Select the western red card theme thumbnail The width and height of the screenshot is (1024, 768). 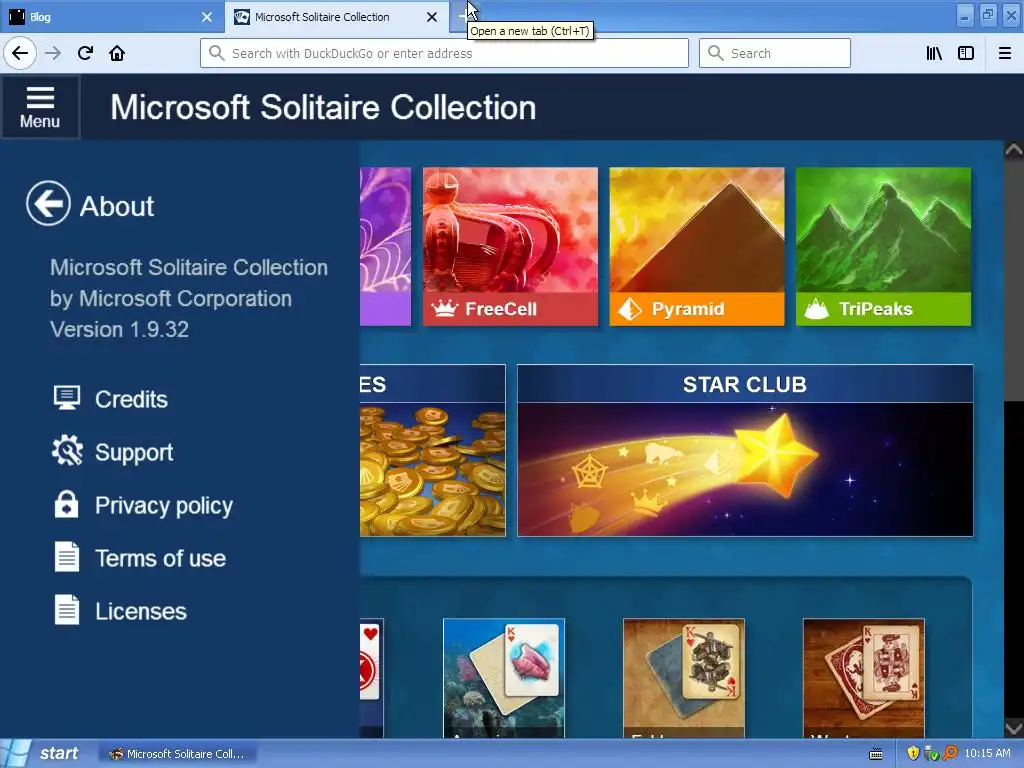[863, 678]
